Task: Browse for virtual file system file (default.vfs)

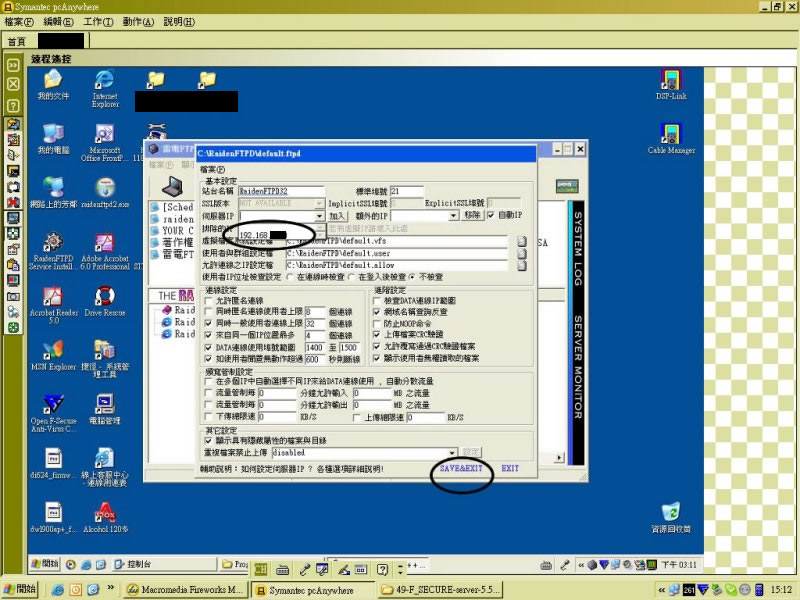Action: coord(521,241)
